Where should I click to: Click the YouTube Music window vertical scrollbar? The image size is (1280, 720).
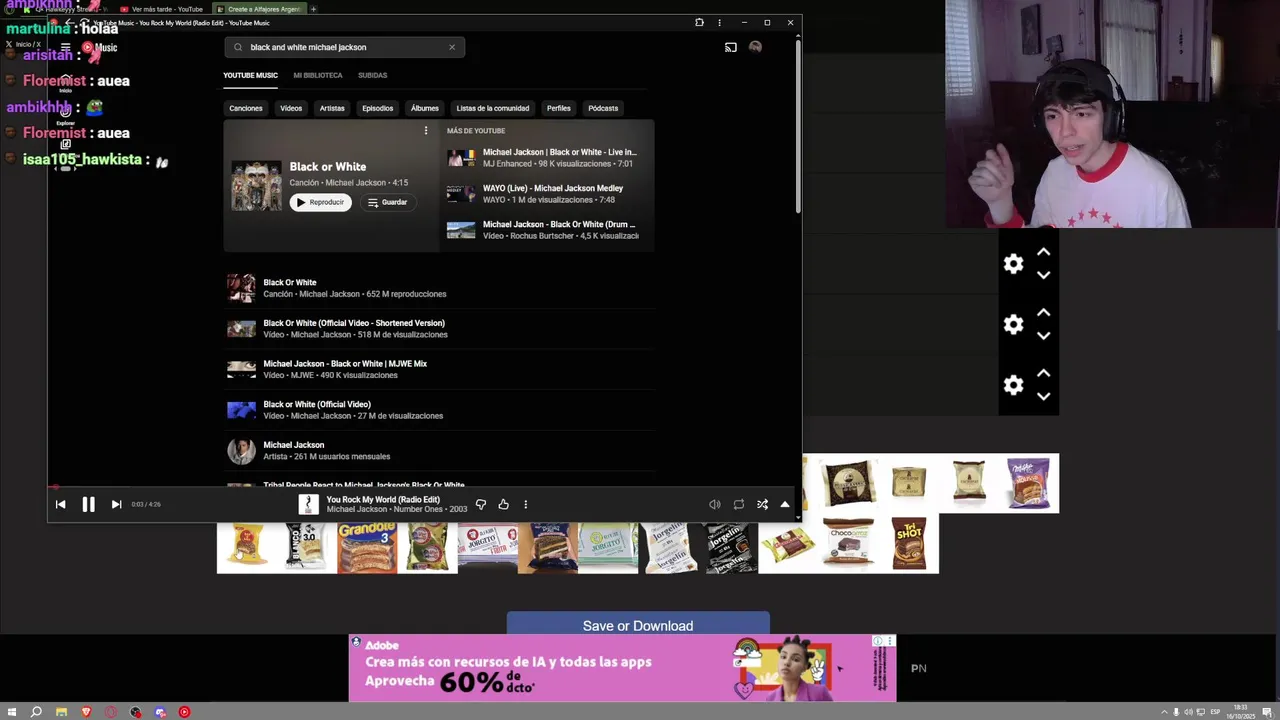pyautogui.click(x=797, y=125)
